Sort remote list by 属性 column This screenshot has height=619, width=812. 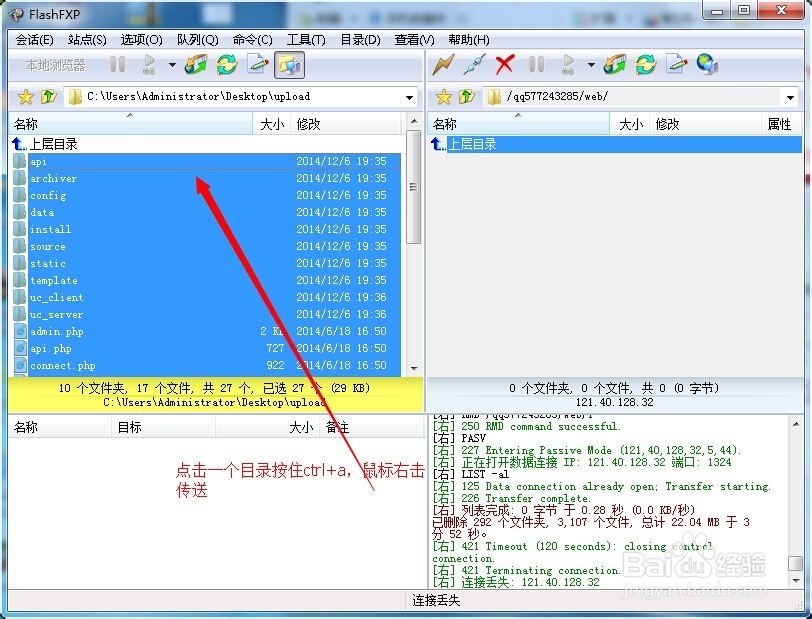tap(779, 124)
